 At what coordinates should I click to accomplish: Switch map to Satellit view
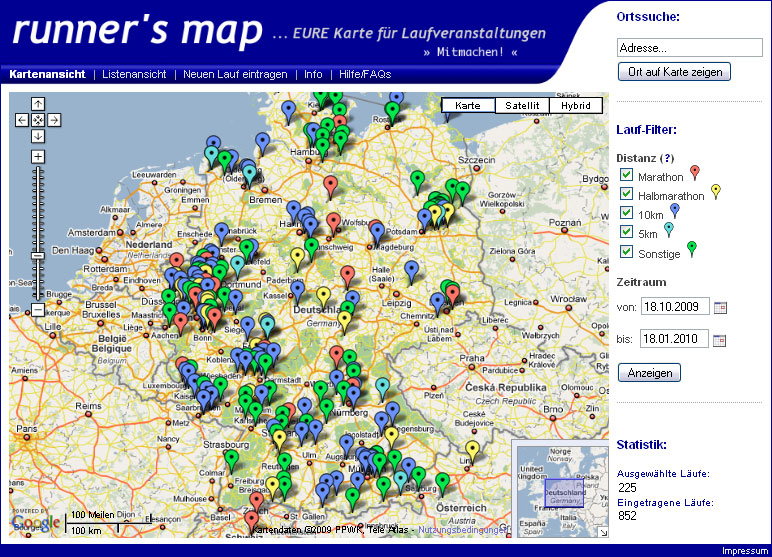[522, 105]
